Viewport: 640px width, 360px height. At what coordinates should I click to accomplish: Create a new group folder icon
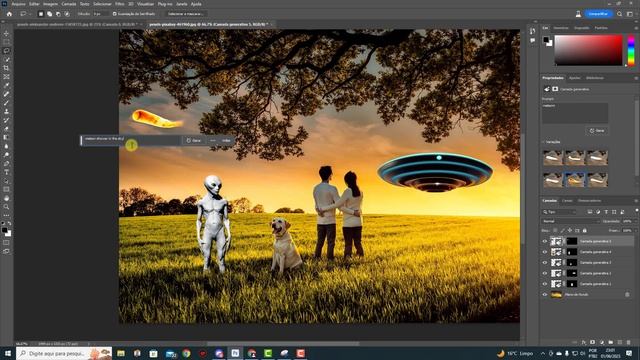point(611,342)
